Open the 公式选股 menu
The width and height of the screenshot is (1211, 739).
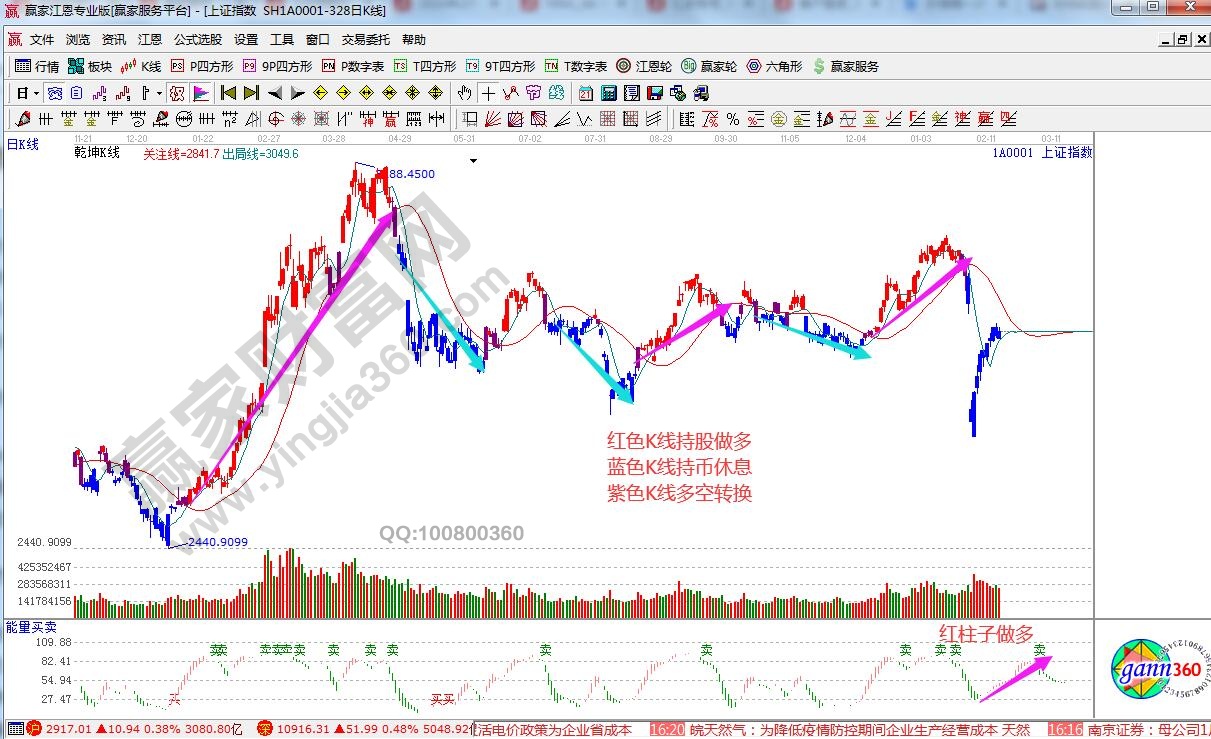(x=198, y=40)
